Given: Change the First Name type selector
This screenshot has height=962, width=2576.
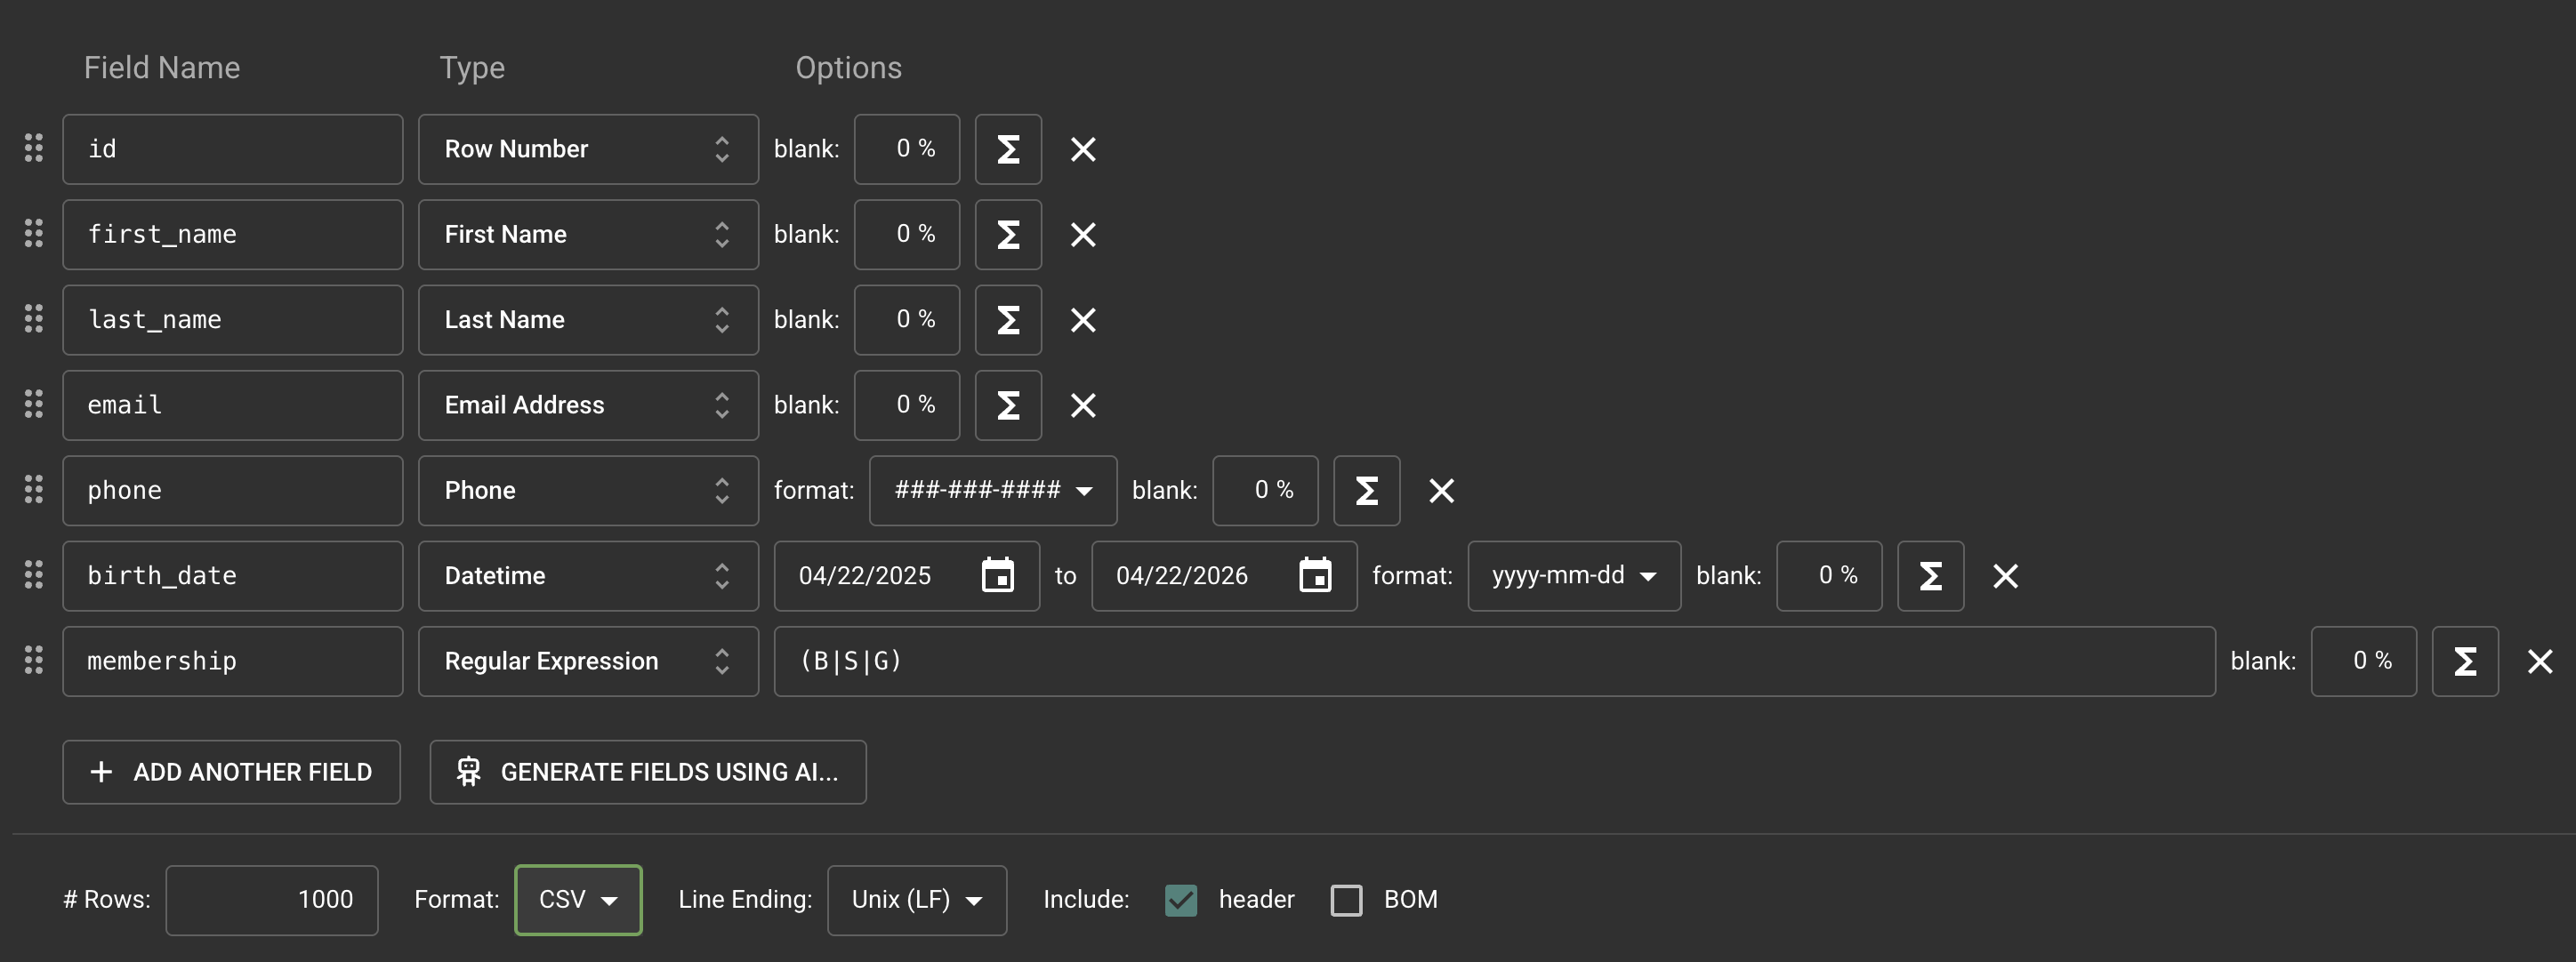Looking at the screenshot, I should point(588,234).
